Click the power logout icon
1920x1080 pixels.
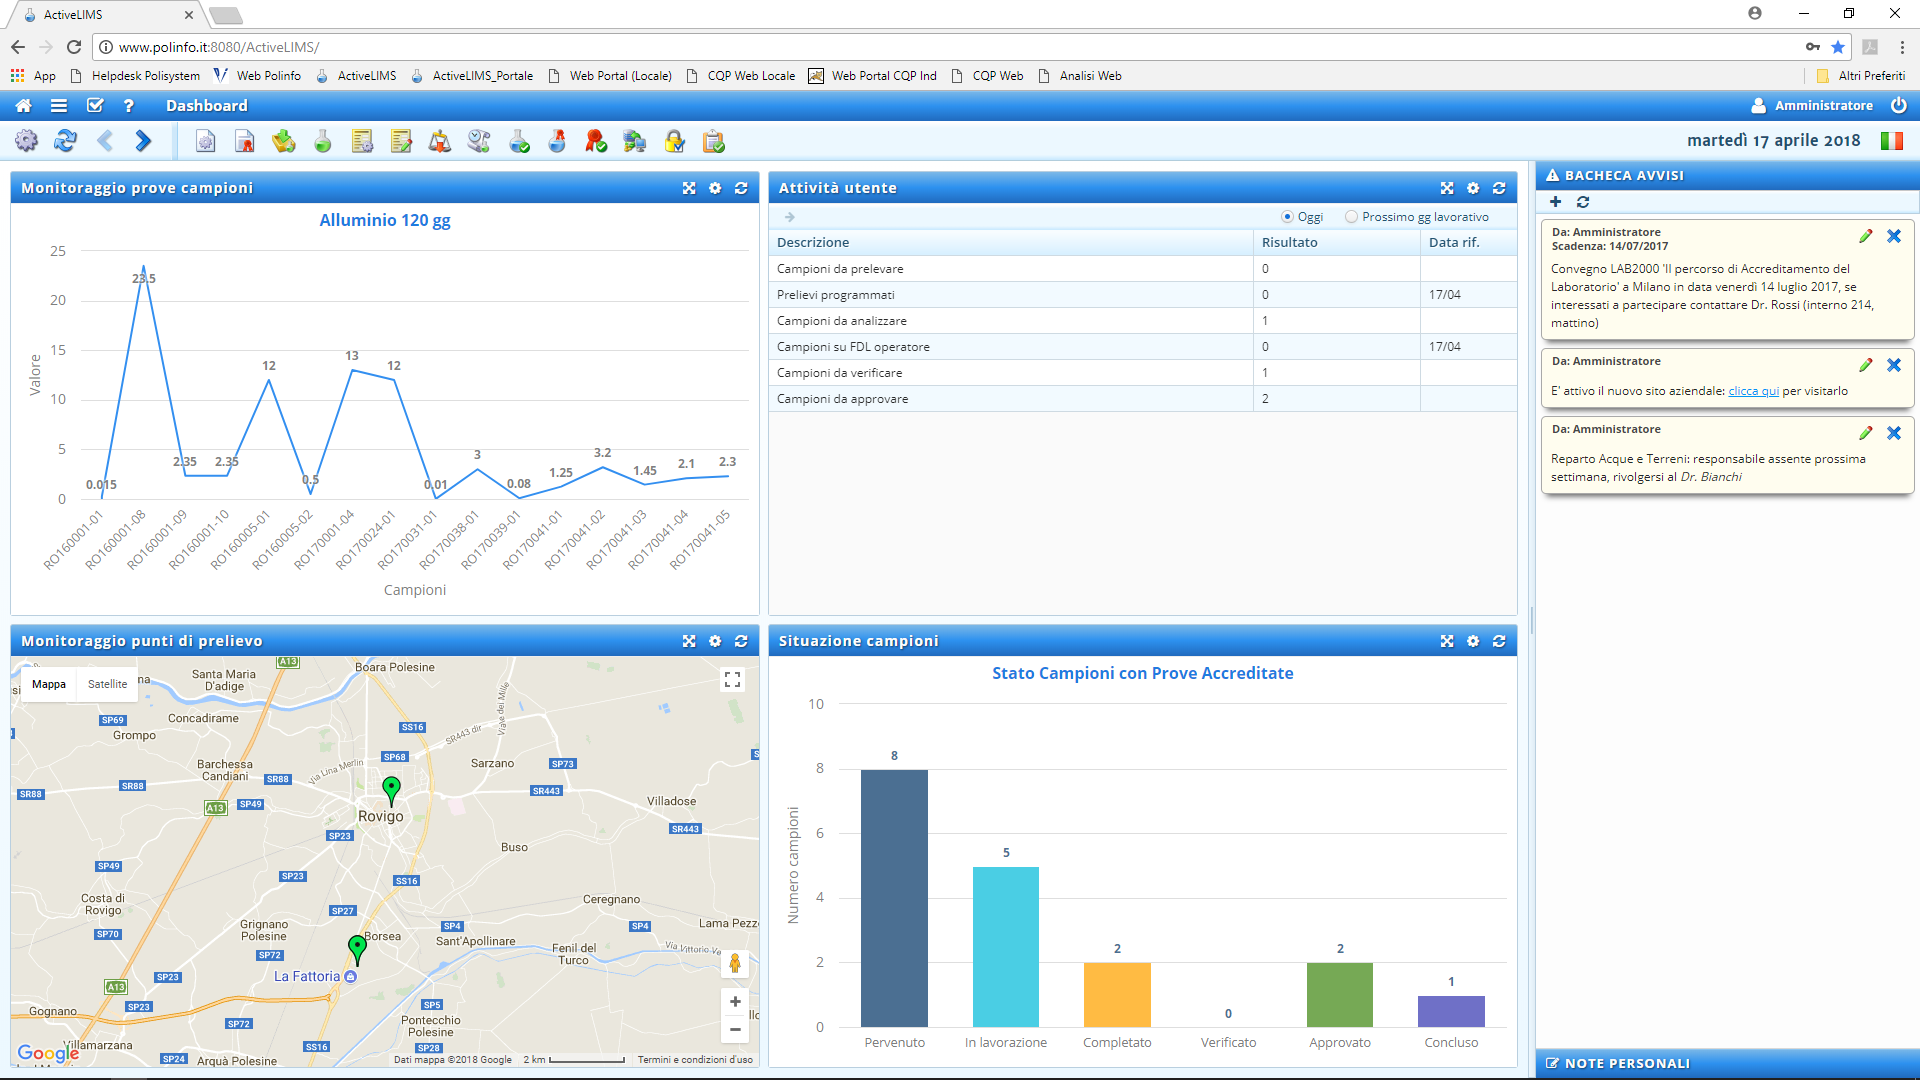[1898, 105]
